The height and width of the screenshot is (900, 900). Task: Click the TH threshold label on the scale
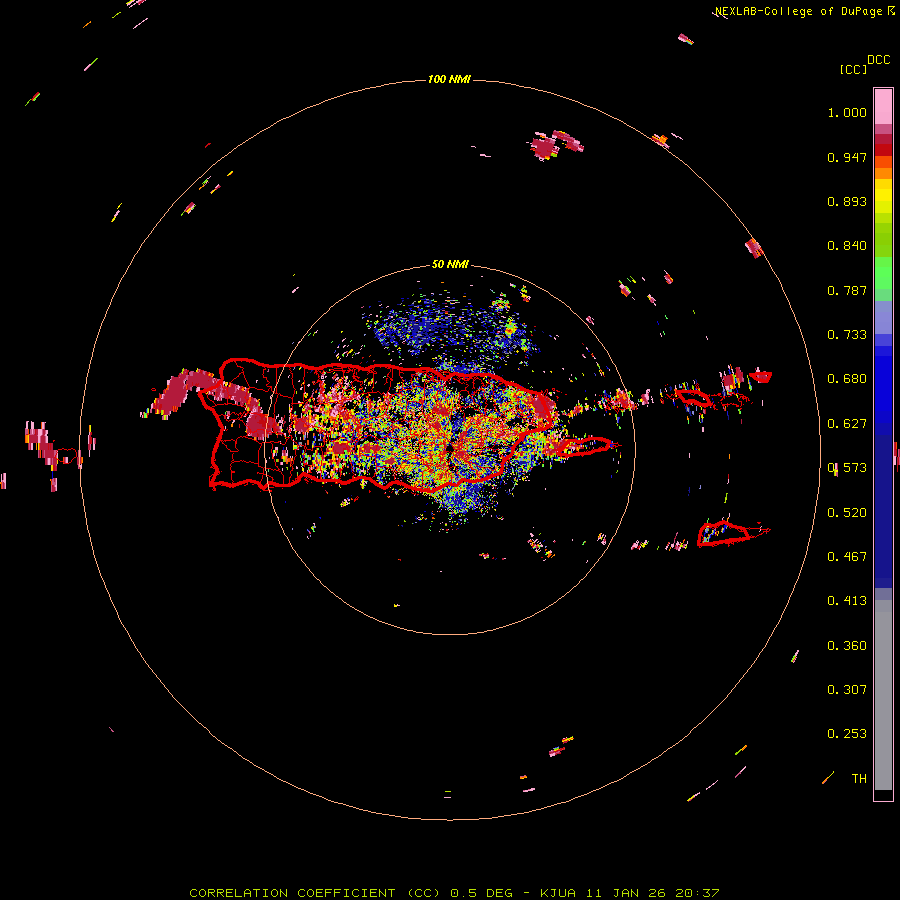[859, 779]
